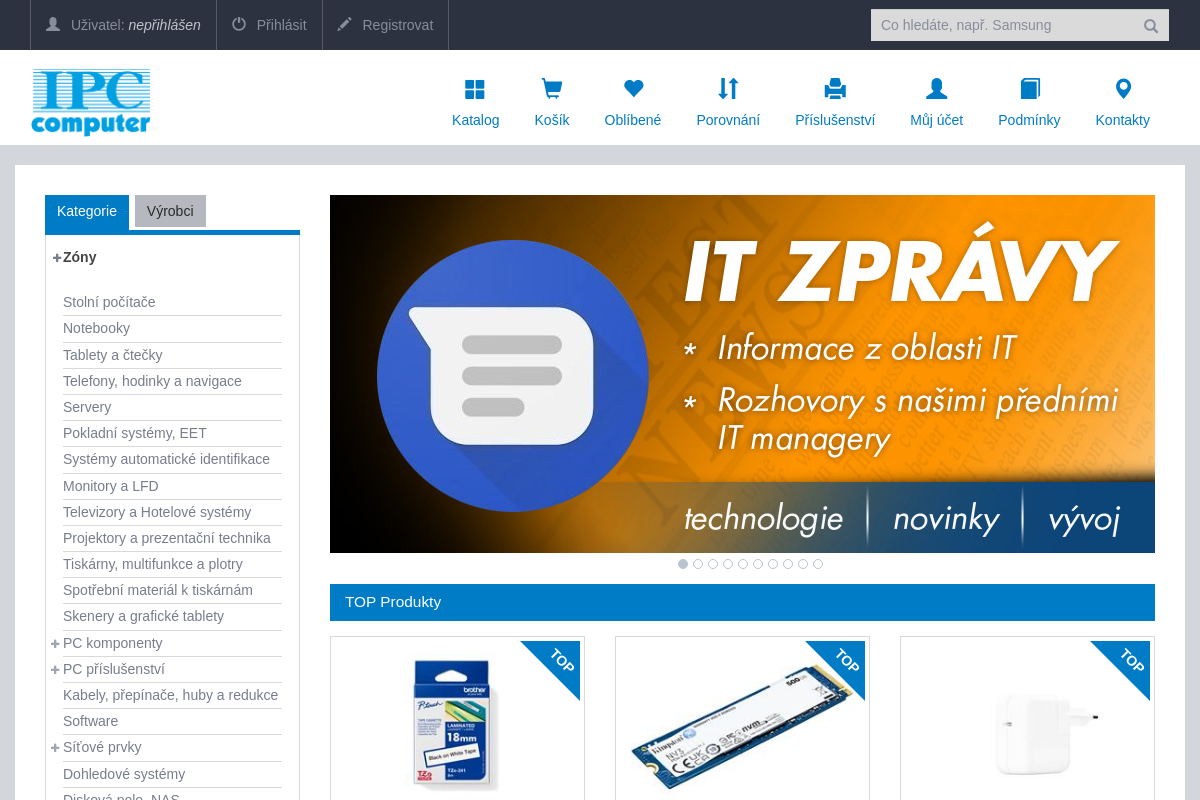Select the third banner slide dot

coord(713,564)
